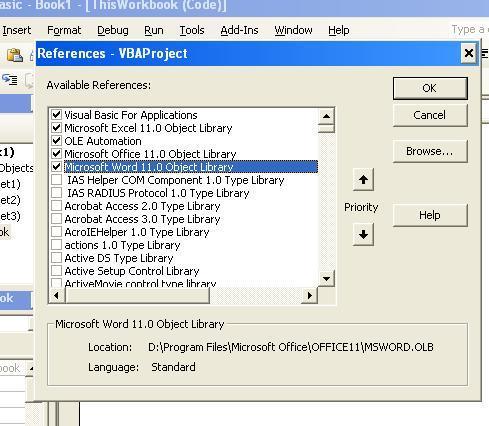Enable Active DS Type Library checkbox

(x=57, y=257)
